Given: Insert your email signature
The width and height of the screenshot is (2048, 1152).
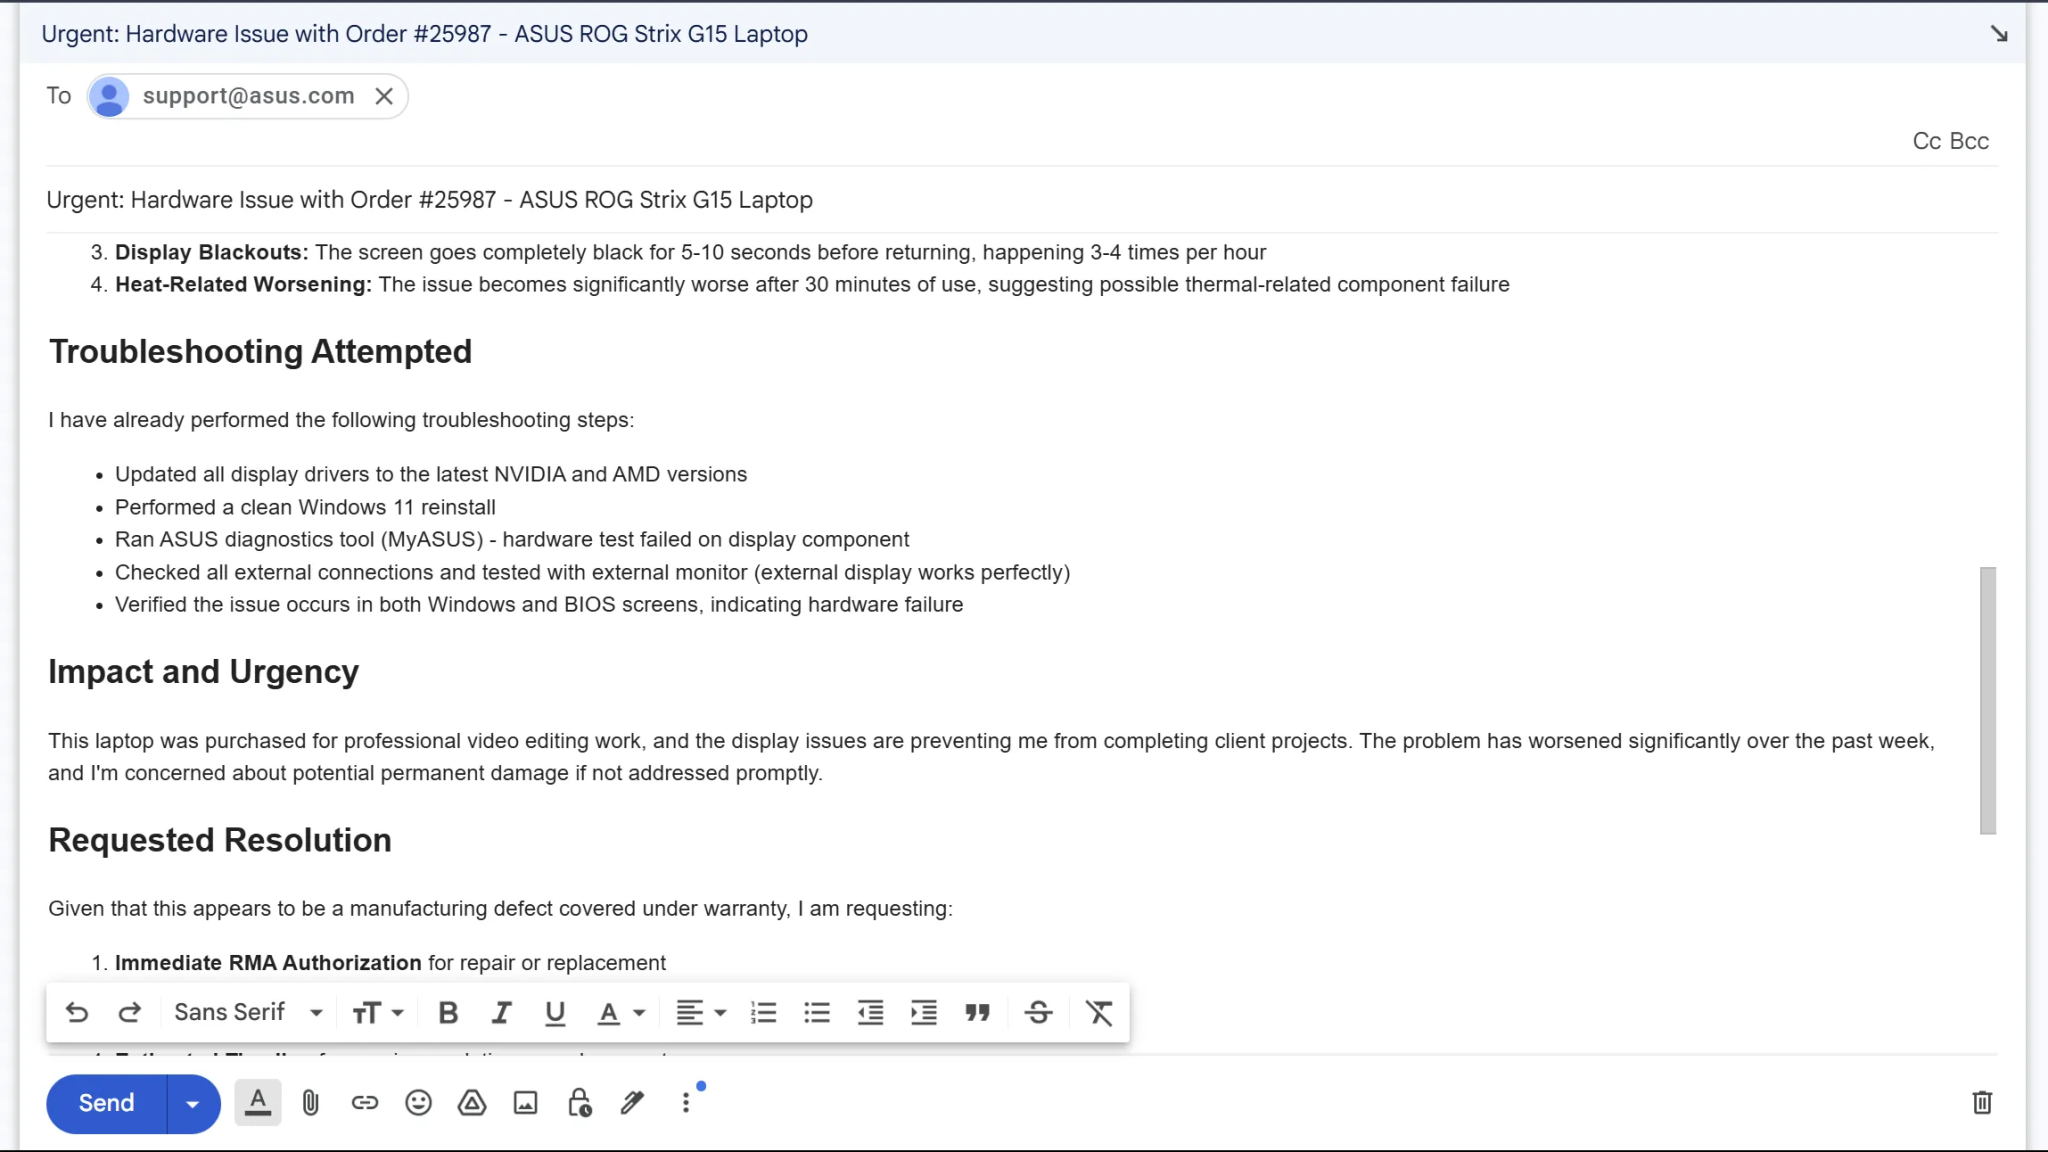Looking at the screenshot, I should coord(632,1102).
